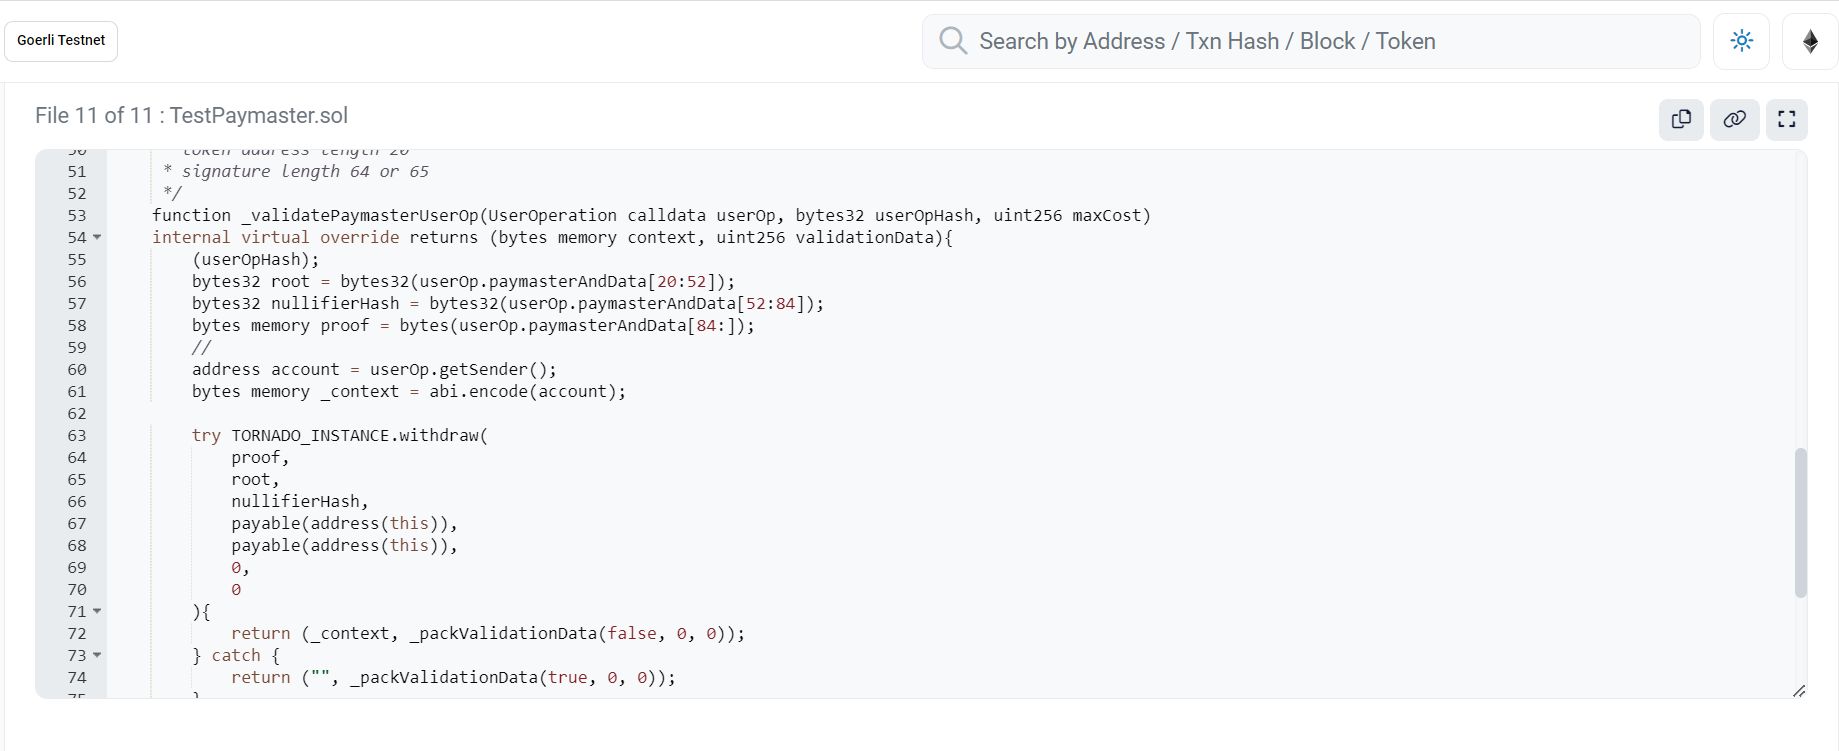Click 'bytes32 root' declaration on line 56
The height and width of the screenshot is (751, 1839).
(x=251, y=281)
